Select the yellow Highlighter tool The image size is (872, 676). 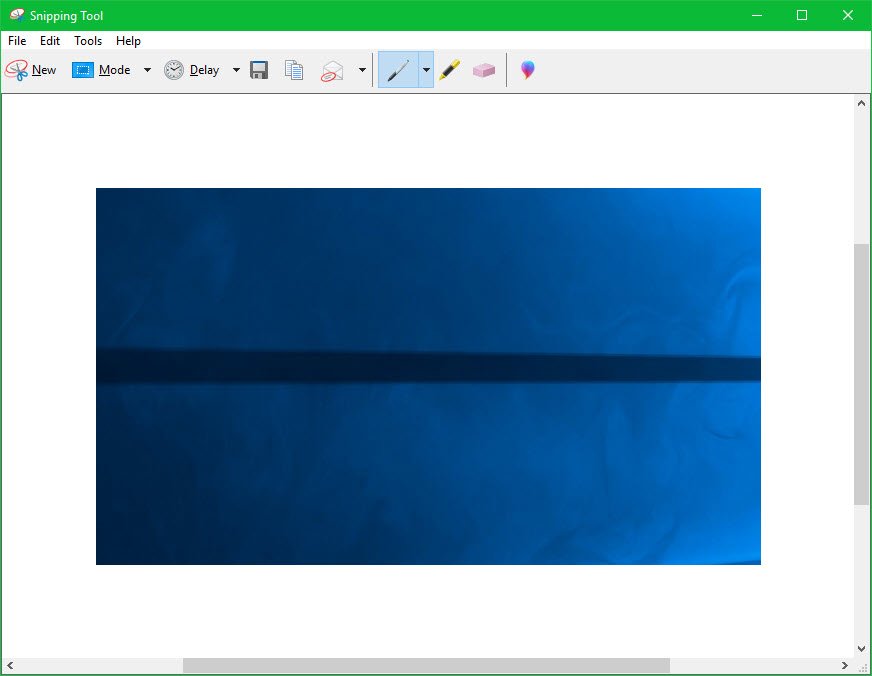click(450, 70)
